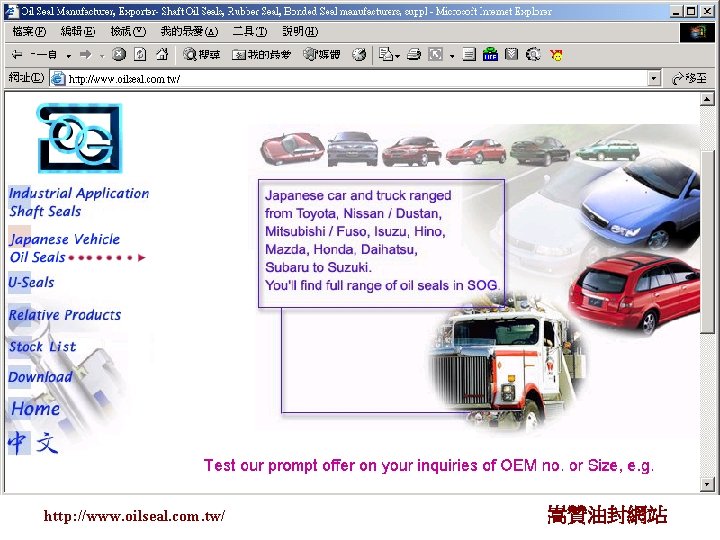This screenshot has width=720, height=540.
Task: Click the IE page icon in address bar
Action: [58, 79]
